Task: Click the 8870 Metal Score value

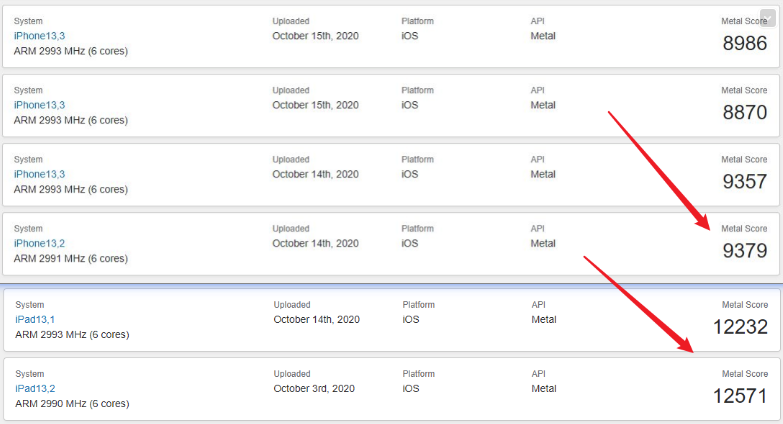Action: coord(745,112)
